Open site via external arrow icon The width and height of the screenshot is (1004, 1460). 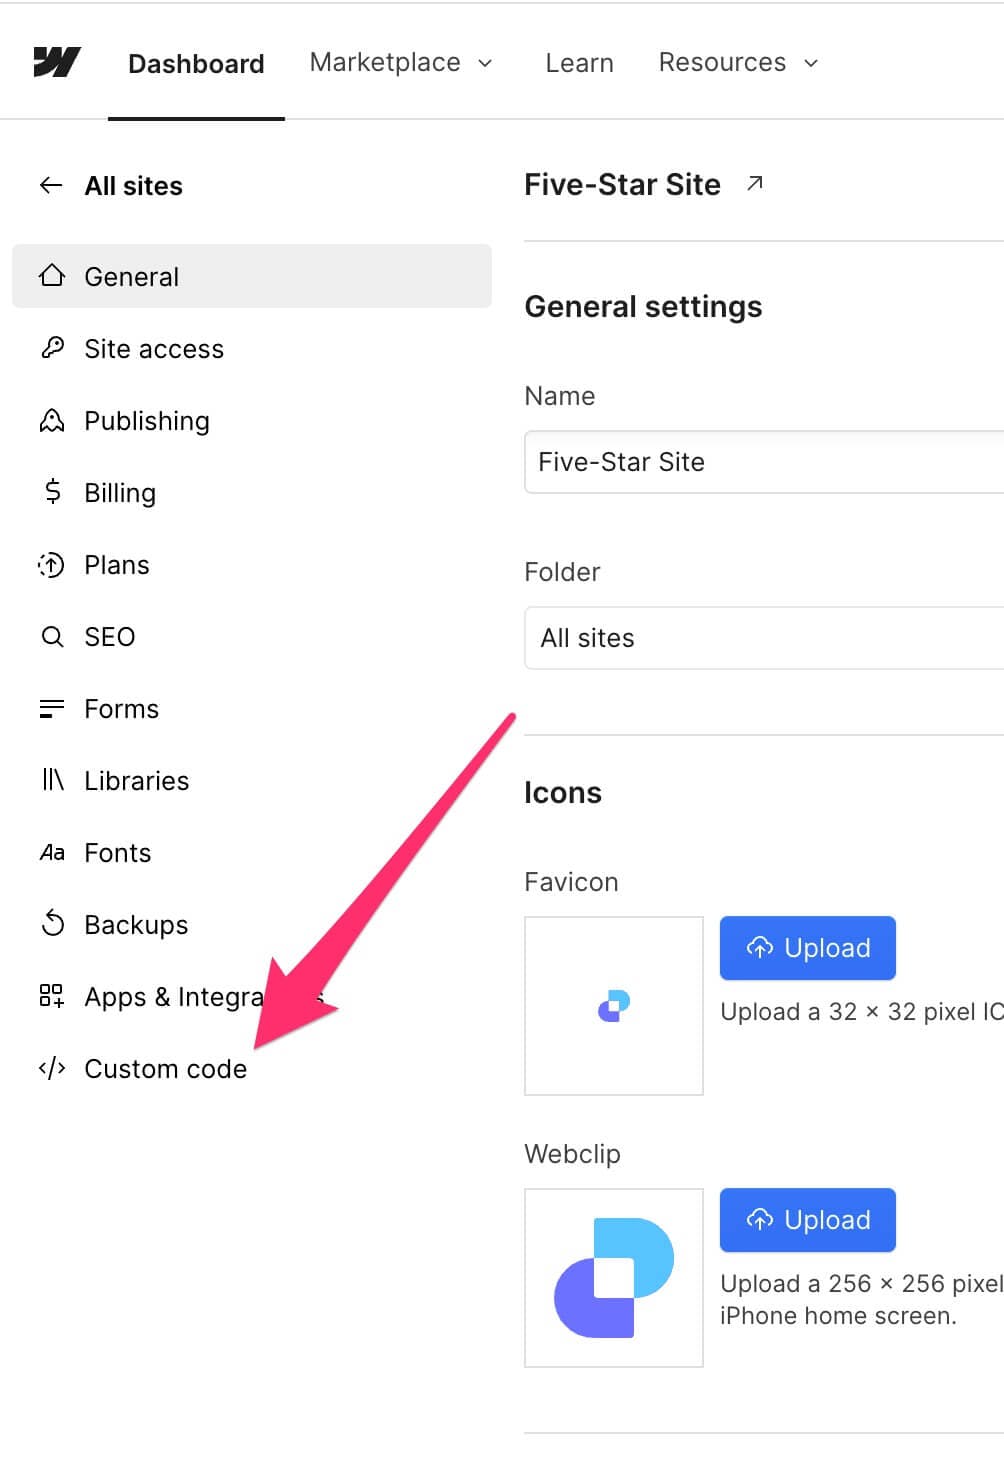755,183
